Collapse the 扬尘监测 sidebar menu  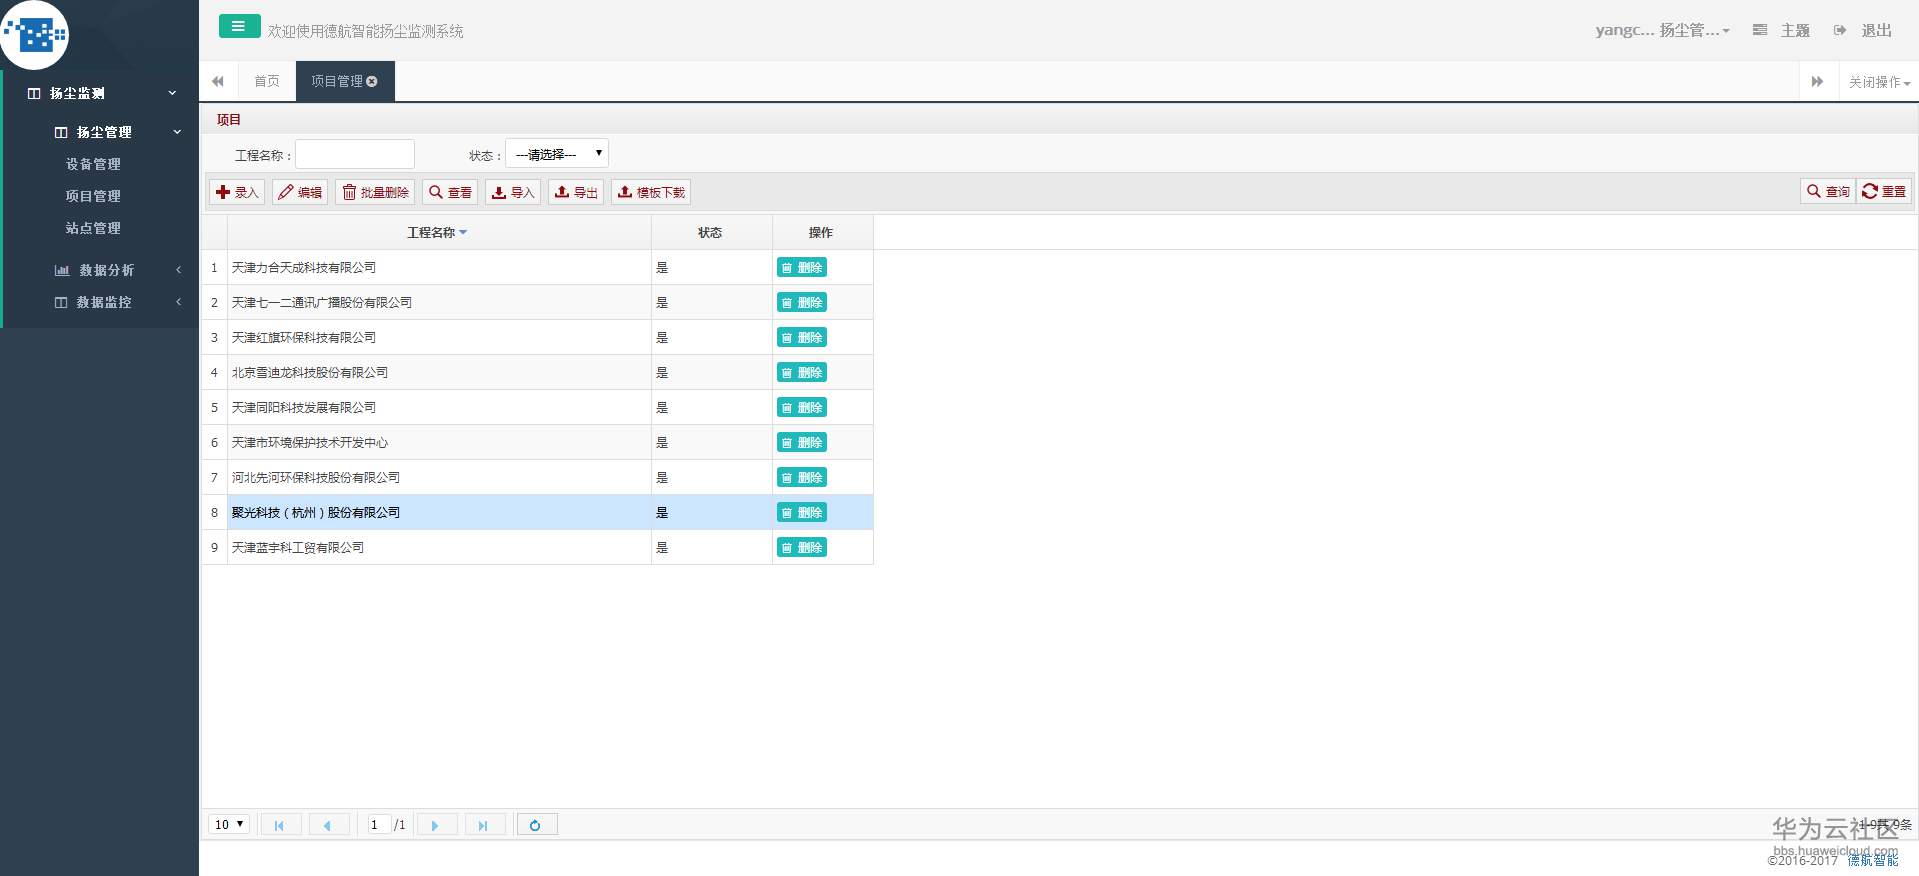pyautogui.click(x=101, y=93)
